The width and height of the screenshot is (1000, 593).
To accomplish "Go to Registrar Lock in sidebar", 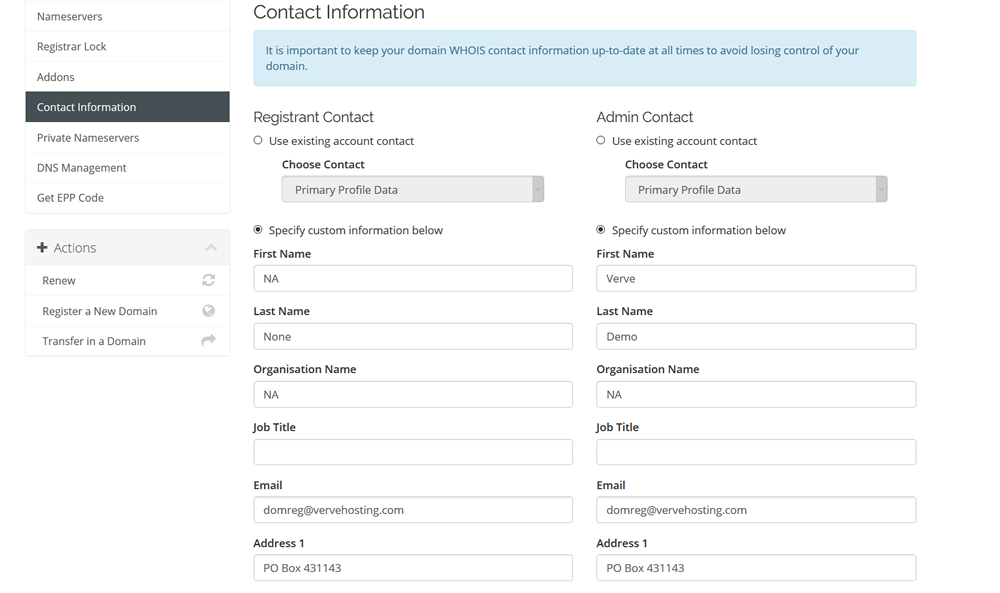I will coord(128,47).
